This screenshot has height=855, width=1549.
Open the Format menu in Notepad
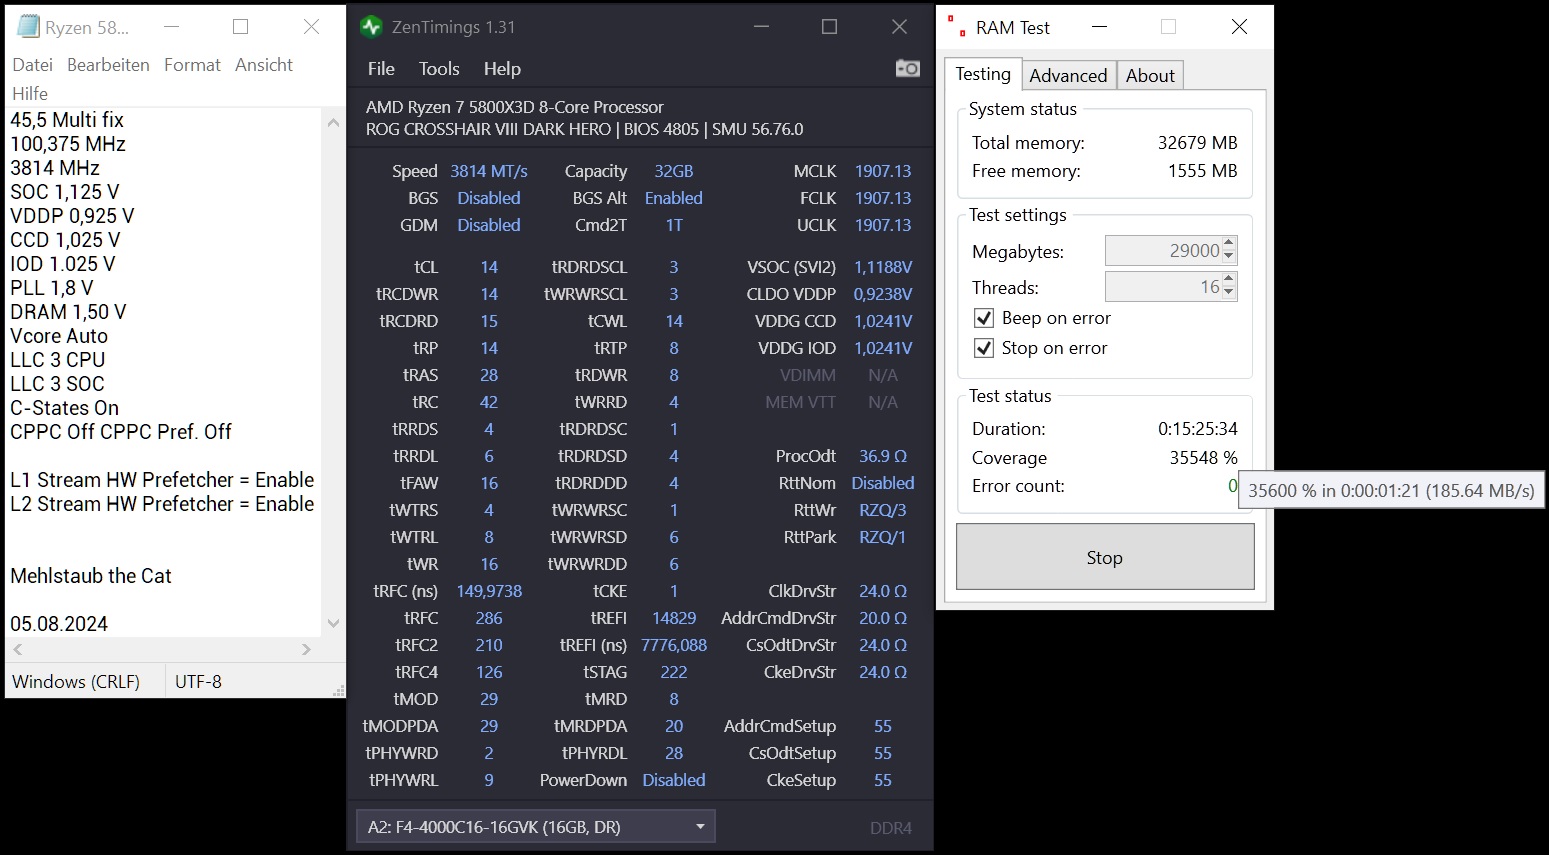coord(192,65)
